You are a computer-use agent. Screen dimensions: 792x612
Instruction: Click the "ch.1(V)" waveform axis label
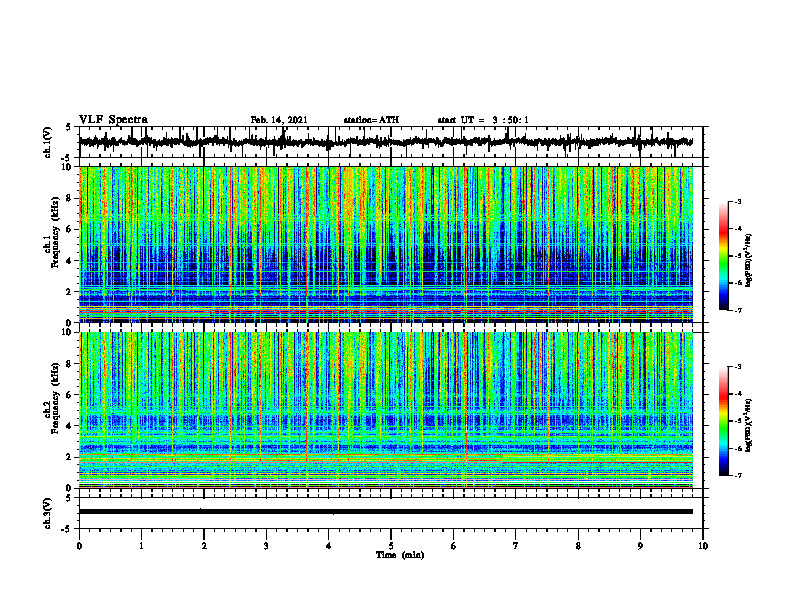(x=48, y=142)
